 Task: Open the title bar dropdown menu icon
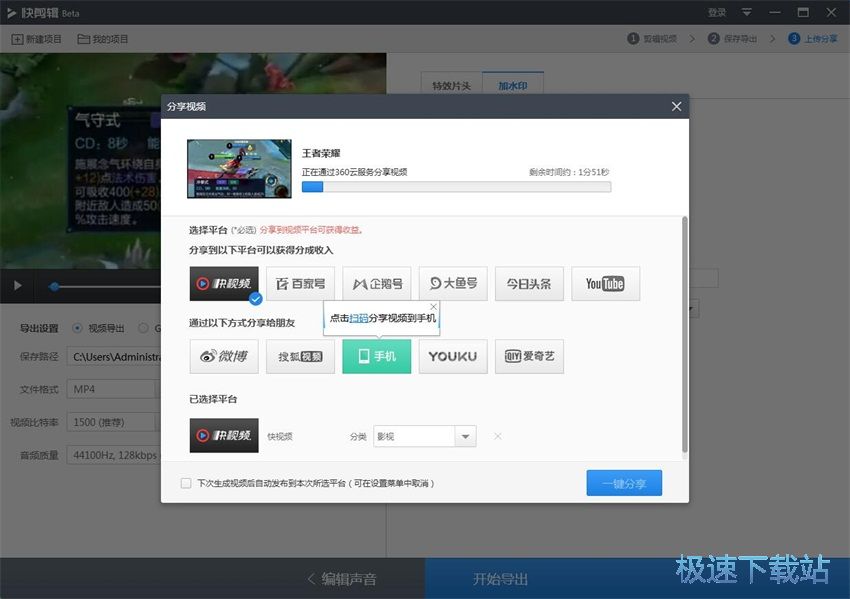tap(746, 12)
